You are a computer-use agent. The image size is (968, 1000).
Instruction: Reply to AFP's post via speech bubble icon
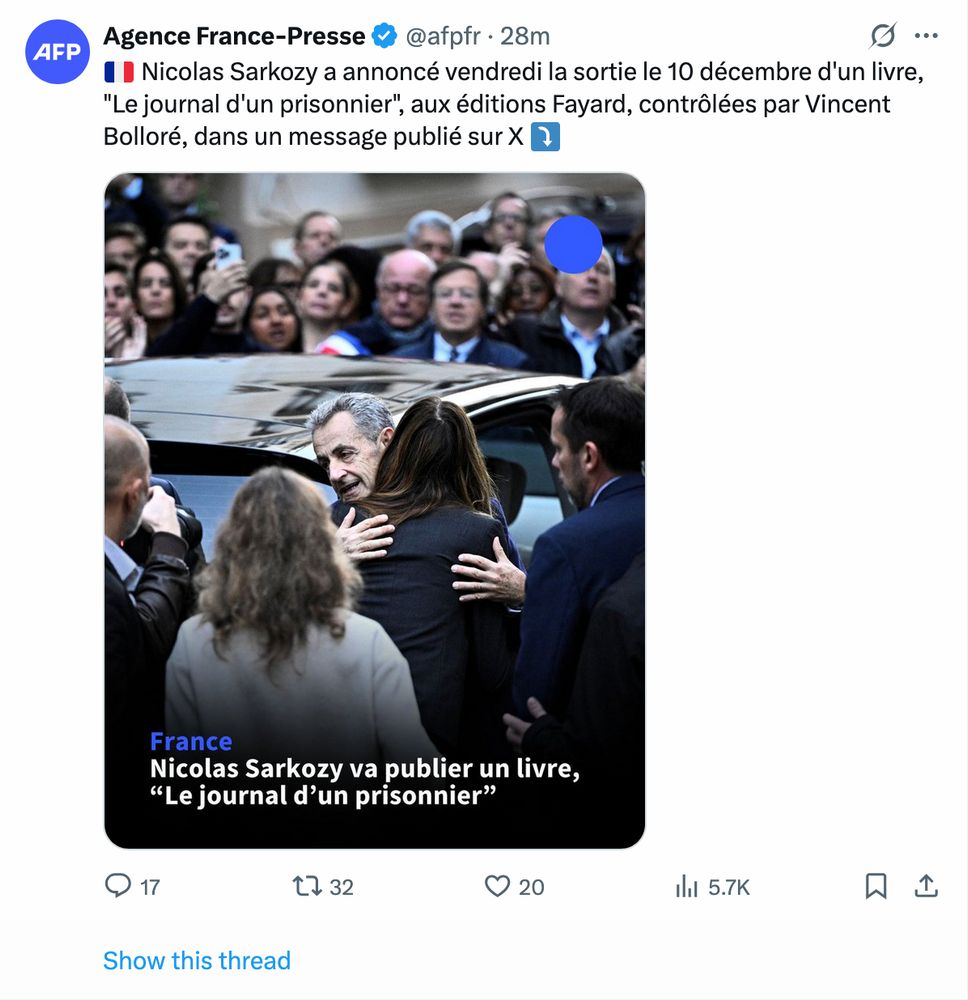pyautogui.click(x=117, y=886)
